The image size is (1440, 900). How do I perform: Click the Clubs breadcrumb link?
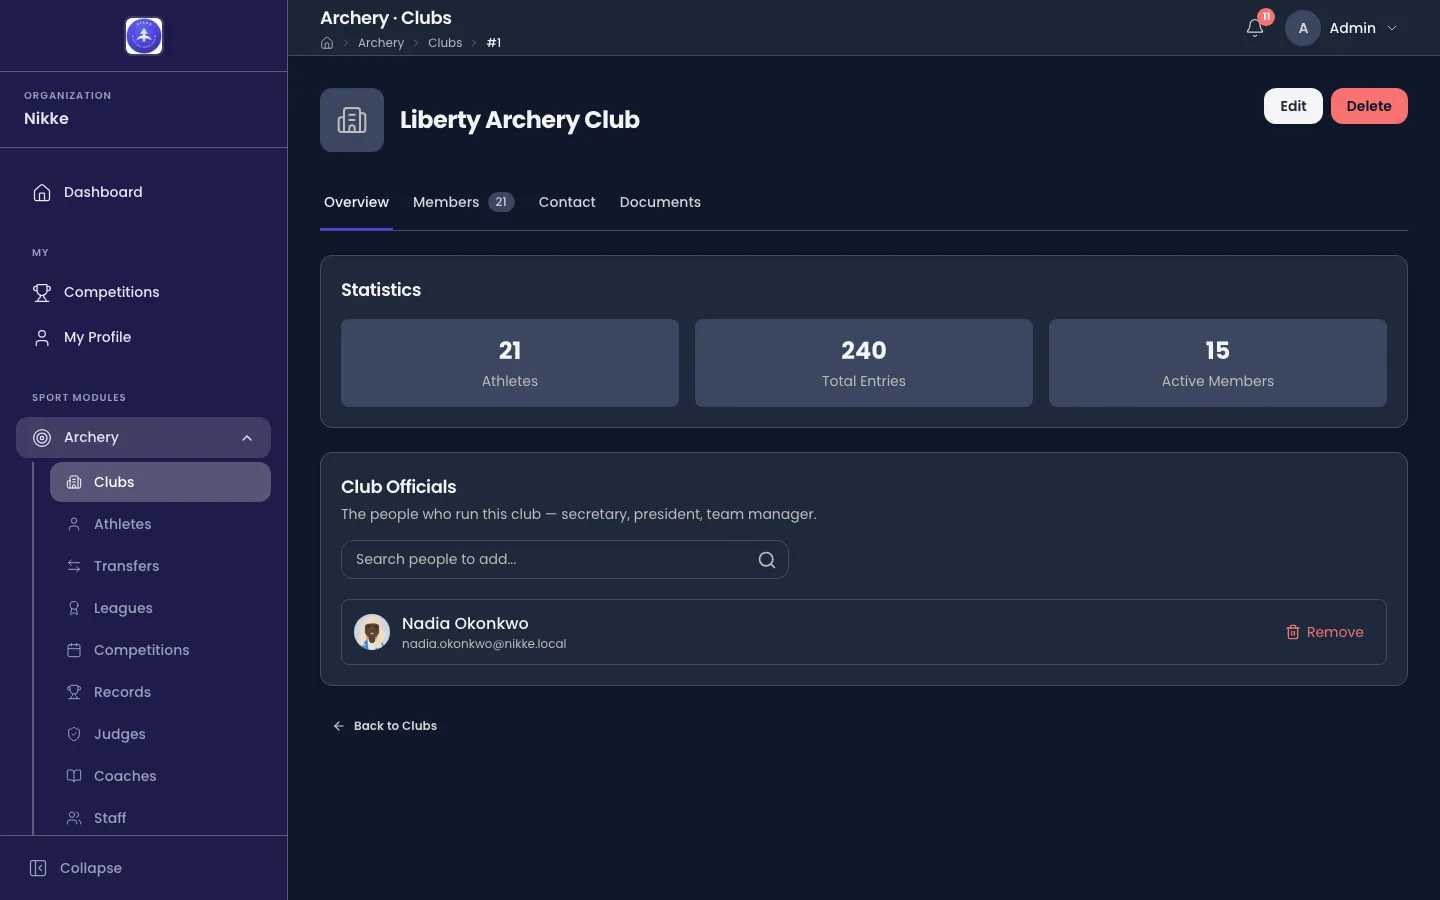click(445, 43)
